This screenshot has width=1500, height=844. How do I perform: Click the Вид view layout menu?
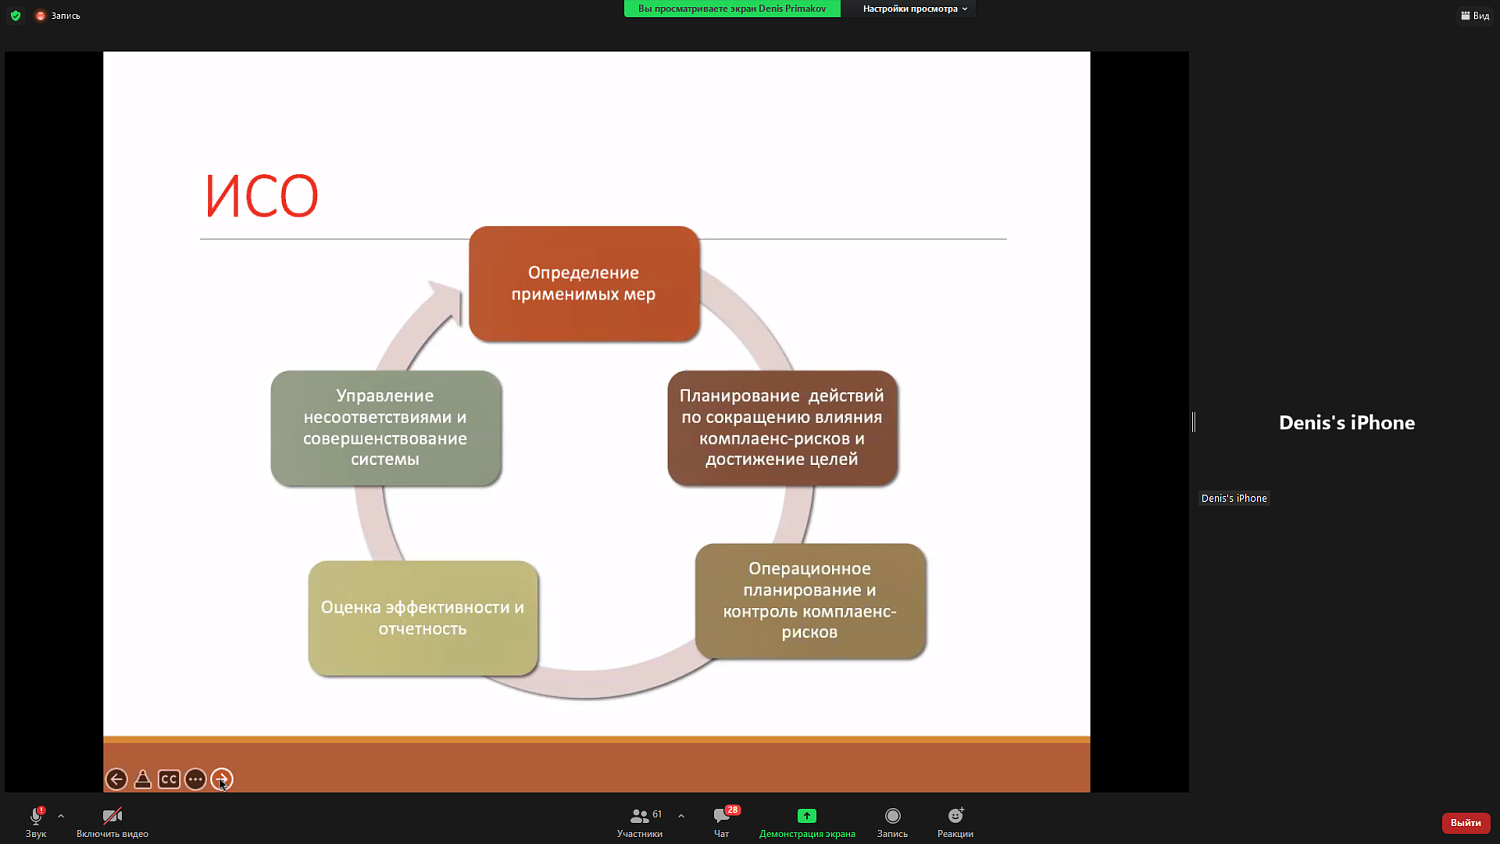1475,16
